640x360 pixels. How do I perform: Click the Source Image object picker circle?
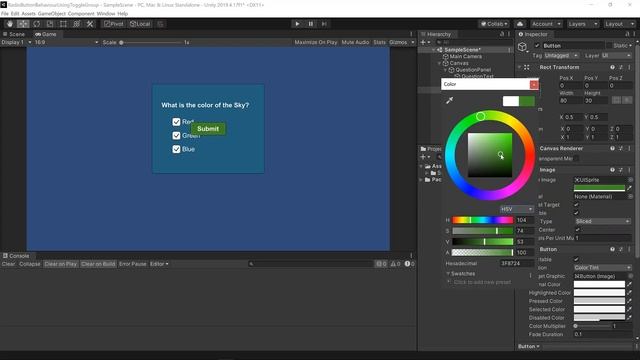(x=630, y=180)
